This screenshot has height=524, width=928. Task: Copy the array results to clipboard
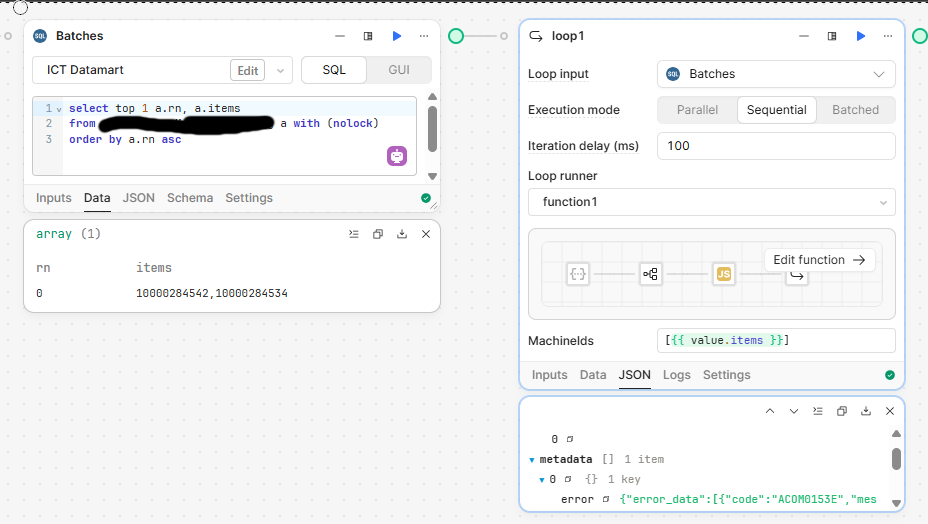378,234
